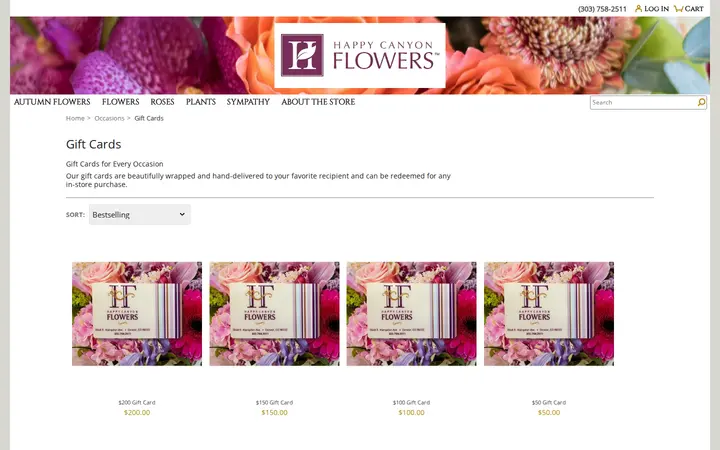
Task: Click the $100.00 price
Action: tap(411, 412)
